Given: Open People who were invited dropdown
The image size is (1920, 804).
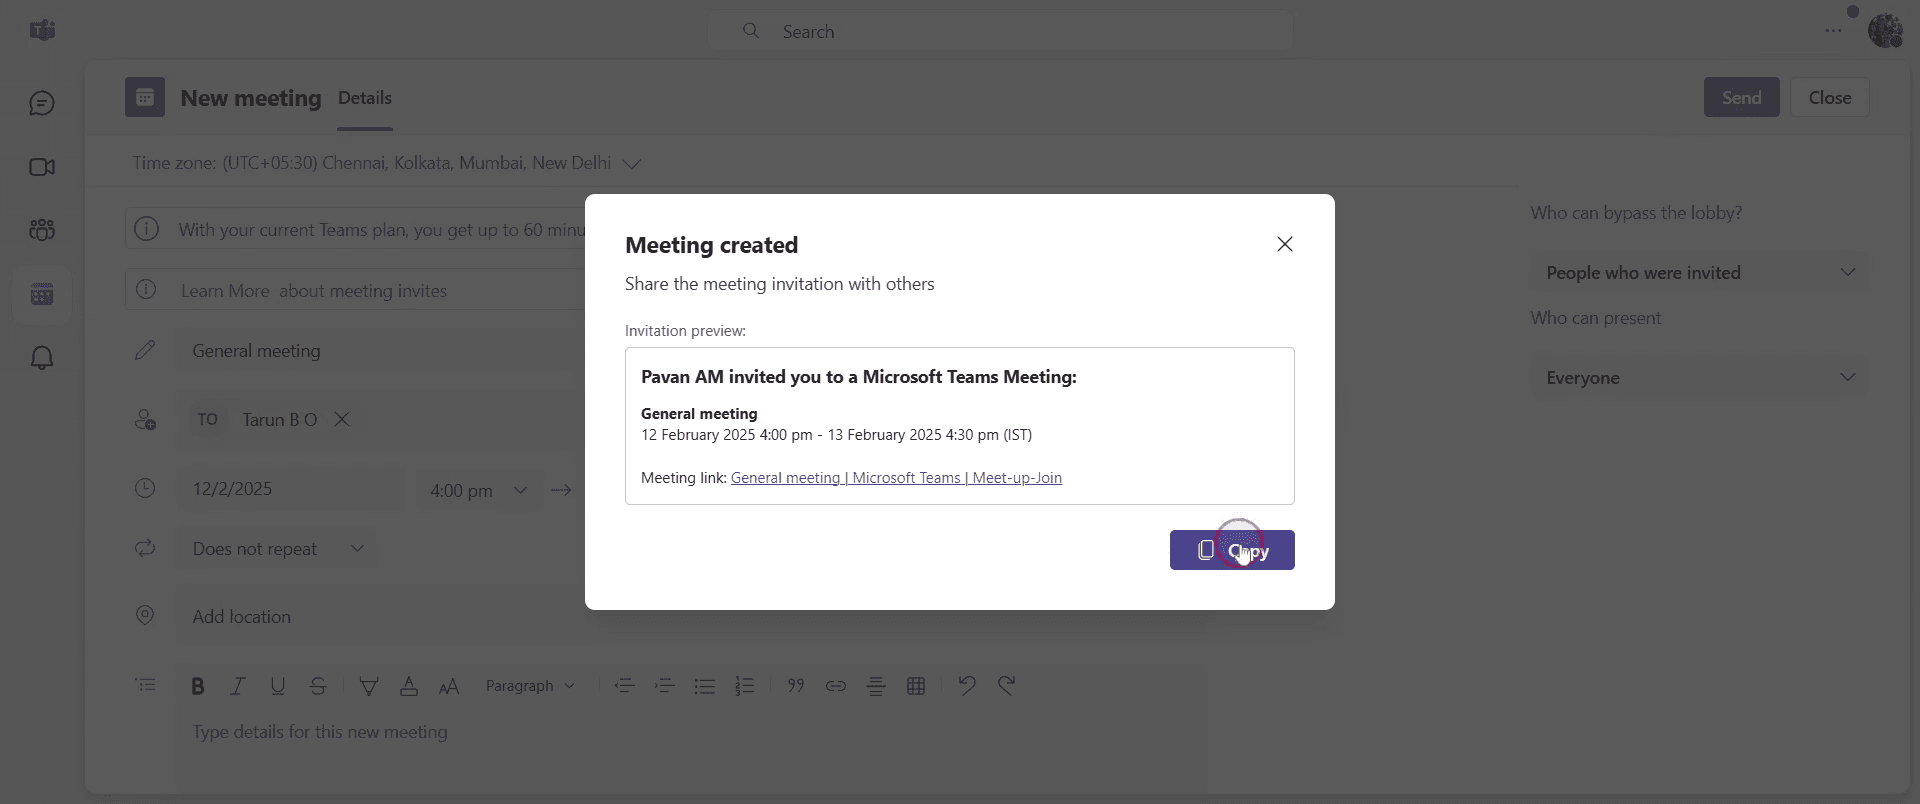Looking at the screenshot, I should (x=1699, y=273).
